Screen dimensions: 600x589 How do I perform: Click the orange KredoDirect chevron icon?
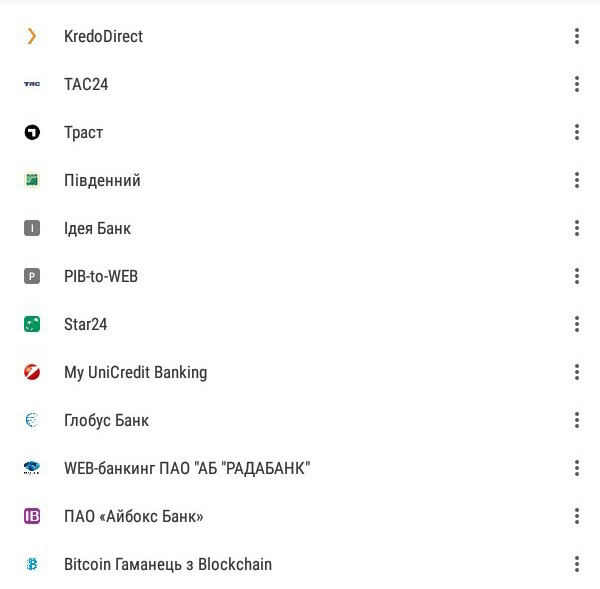point(32,36)
